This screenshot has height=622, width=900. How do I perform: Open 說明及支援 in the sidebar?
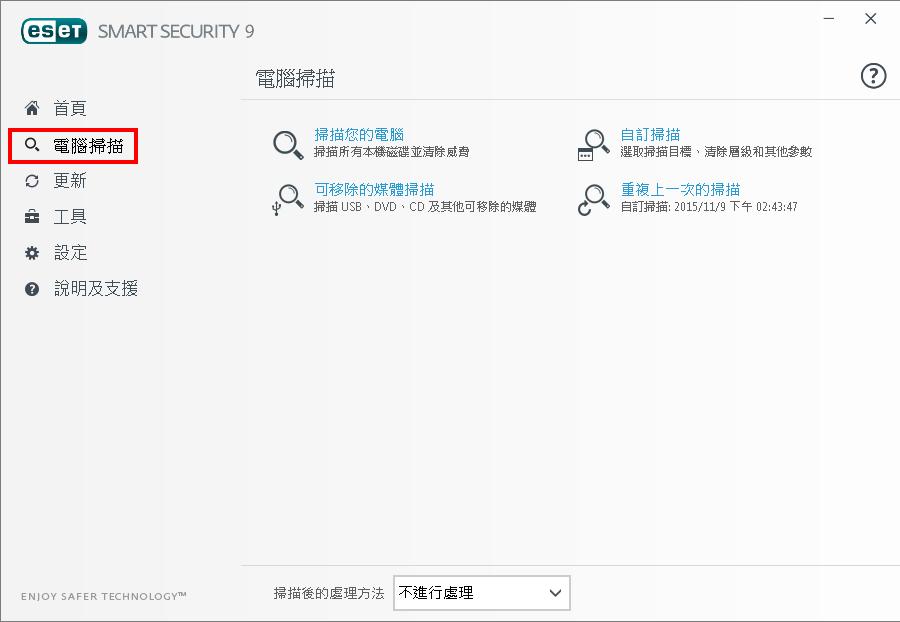pos(96,288)
